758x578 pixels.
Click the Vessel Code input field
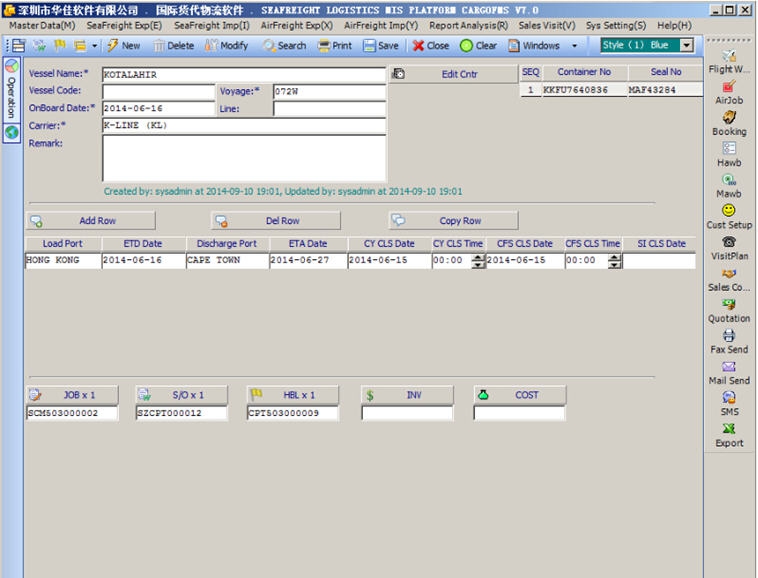pyautogui.click(x=158, y=92)
